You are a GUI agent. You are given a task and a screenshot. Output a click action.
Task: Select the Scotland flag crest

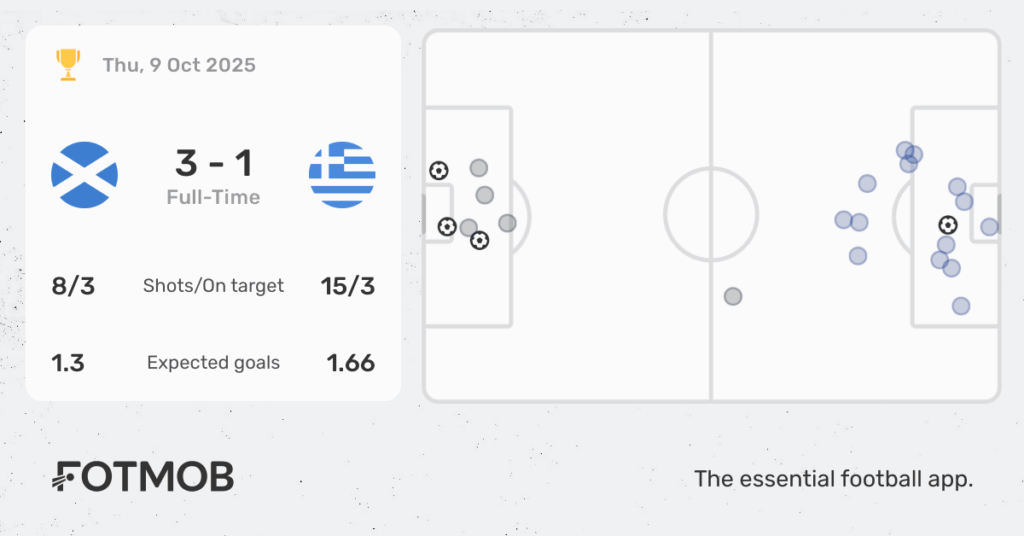click(84, 174)
